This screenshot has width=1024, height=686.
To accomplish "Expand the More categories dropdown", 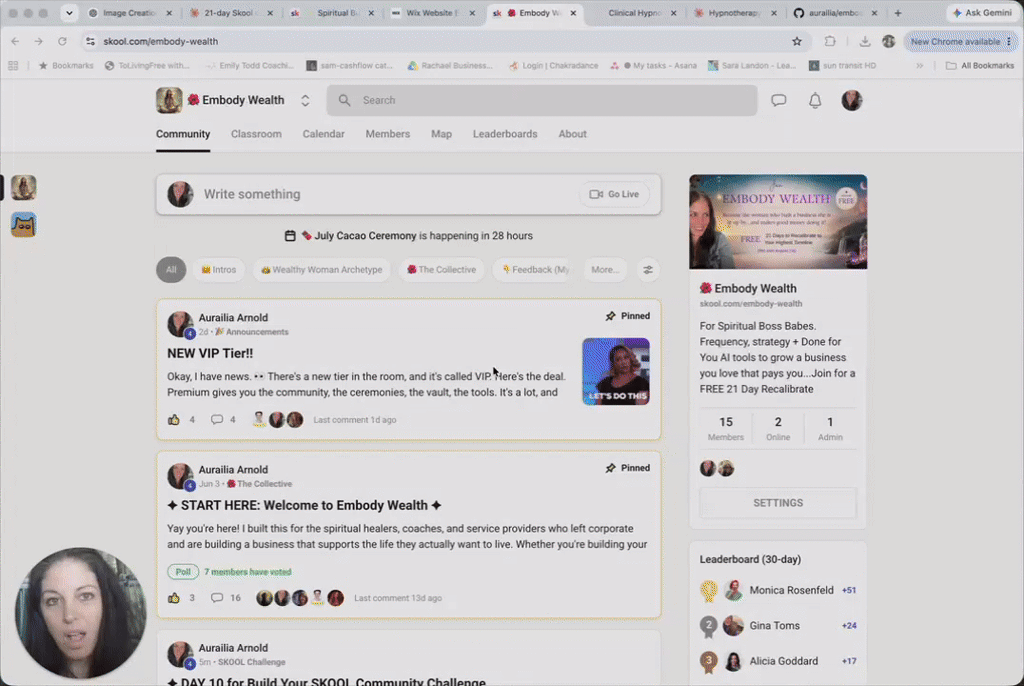I will [x=605, y=270].
